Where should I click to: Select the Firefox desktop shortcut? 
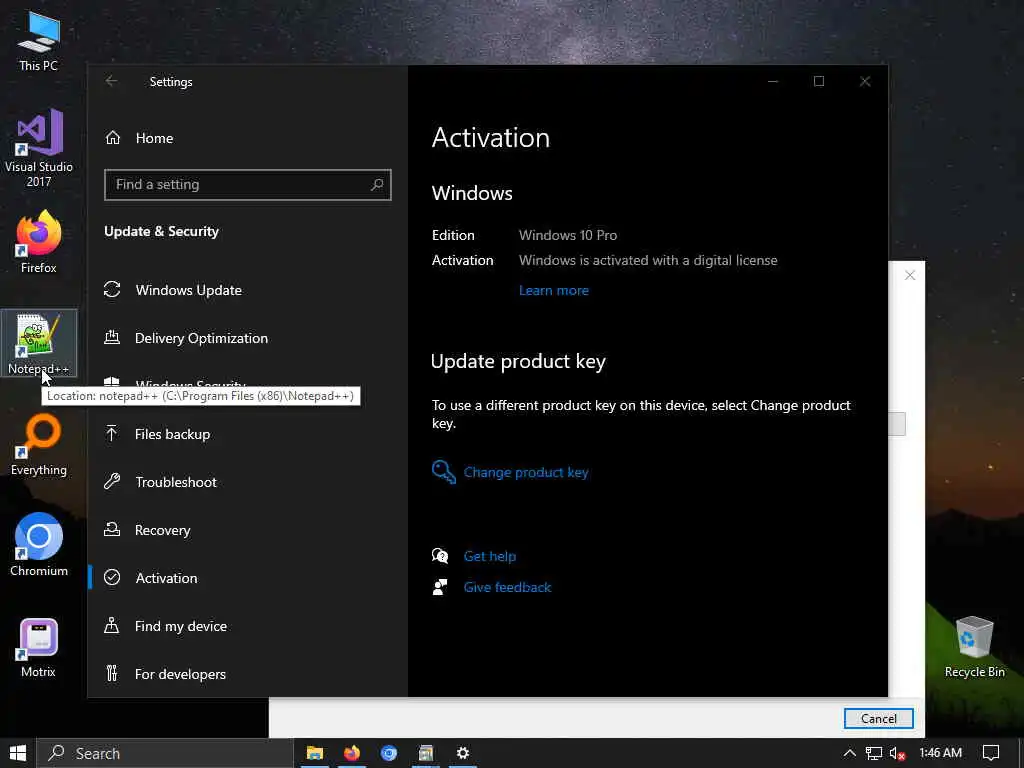coord(39,242)
